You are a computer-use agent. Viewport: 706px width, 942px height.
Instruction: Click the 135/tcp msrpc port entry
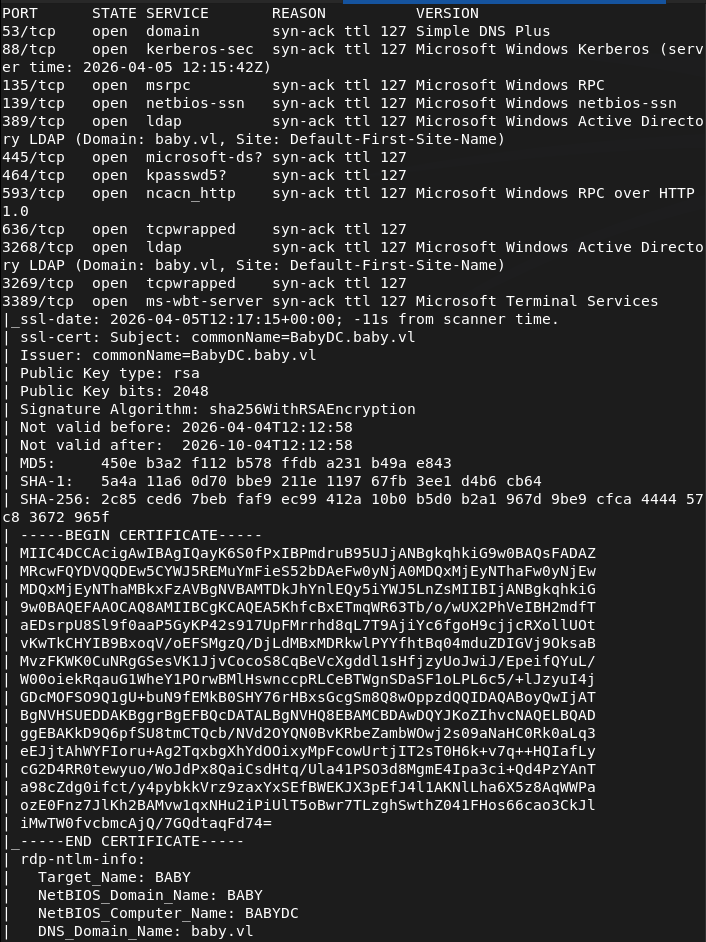(33, 86)
